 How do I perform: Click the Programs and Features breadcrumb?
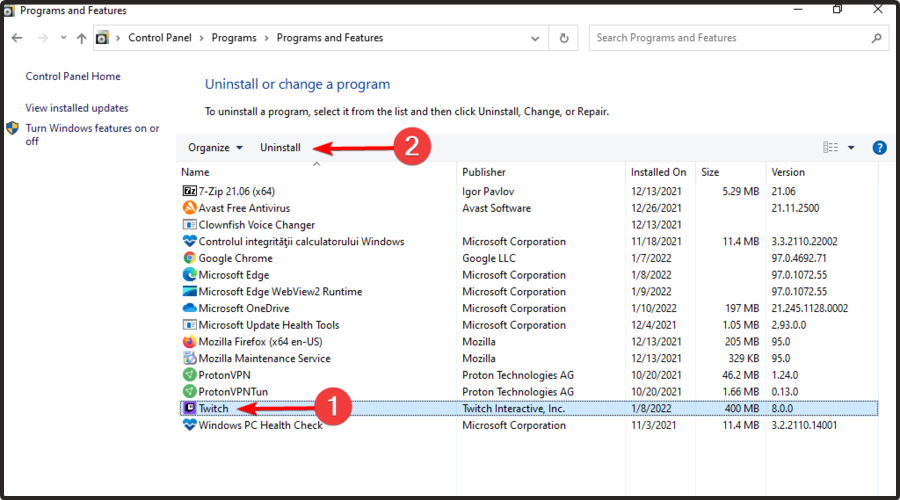[329, 38]
